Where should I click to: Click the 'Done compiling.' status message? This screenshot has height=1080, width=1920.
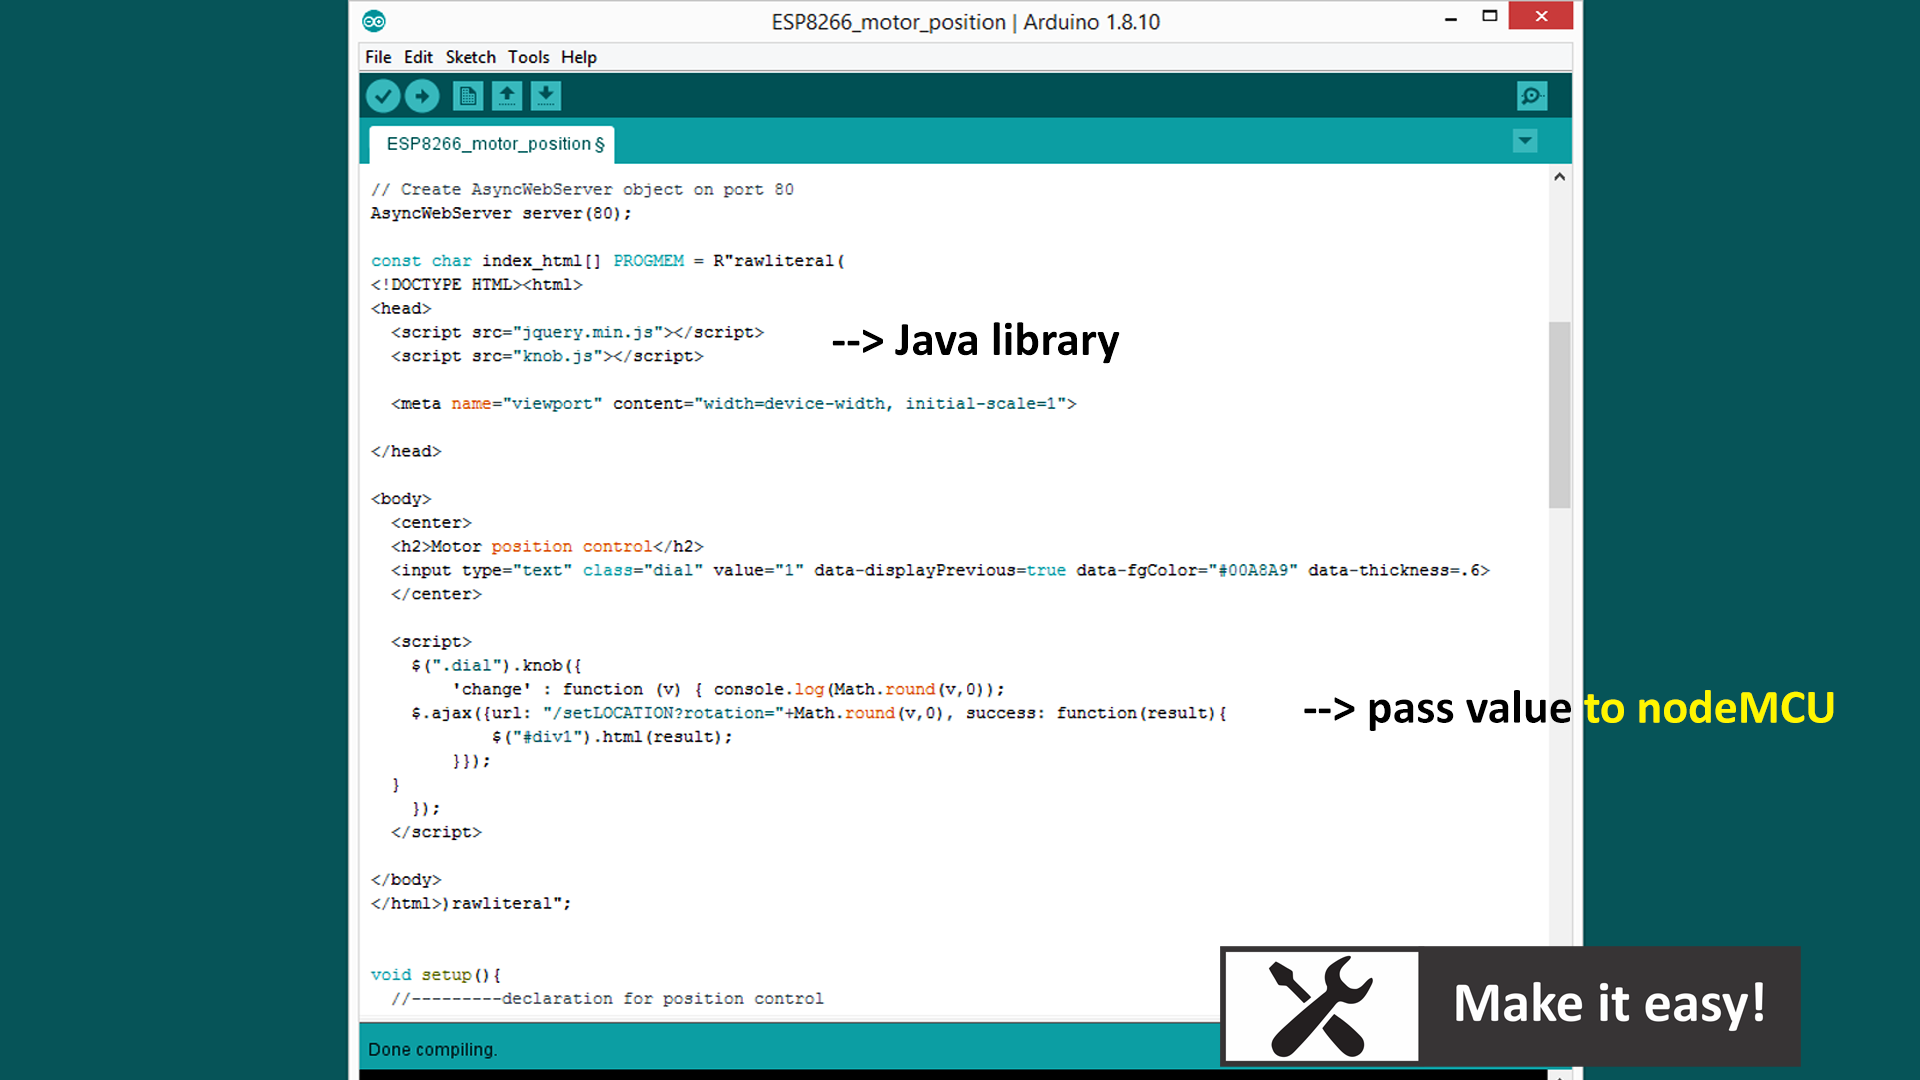(433, 1050)
